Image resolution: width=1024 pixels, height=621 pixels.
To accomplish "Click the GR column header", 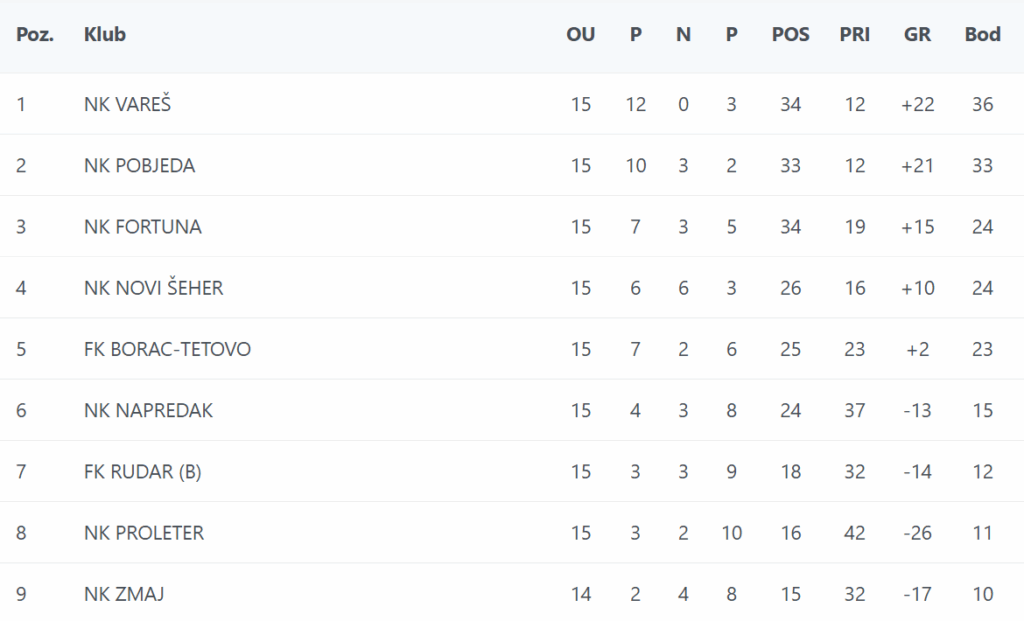I will (x=917, y=35).
